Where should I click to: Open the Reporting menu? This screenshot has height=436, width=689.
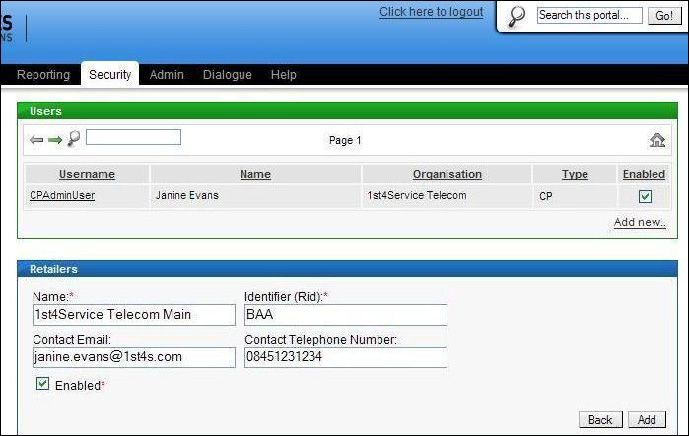(x=44, y=75)
